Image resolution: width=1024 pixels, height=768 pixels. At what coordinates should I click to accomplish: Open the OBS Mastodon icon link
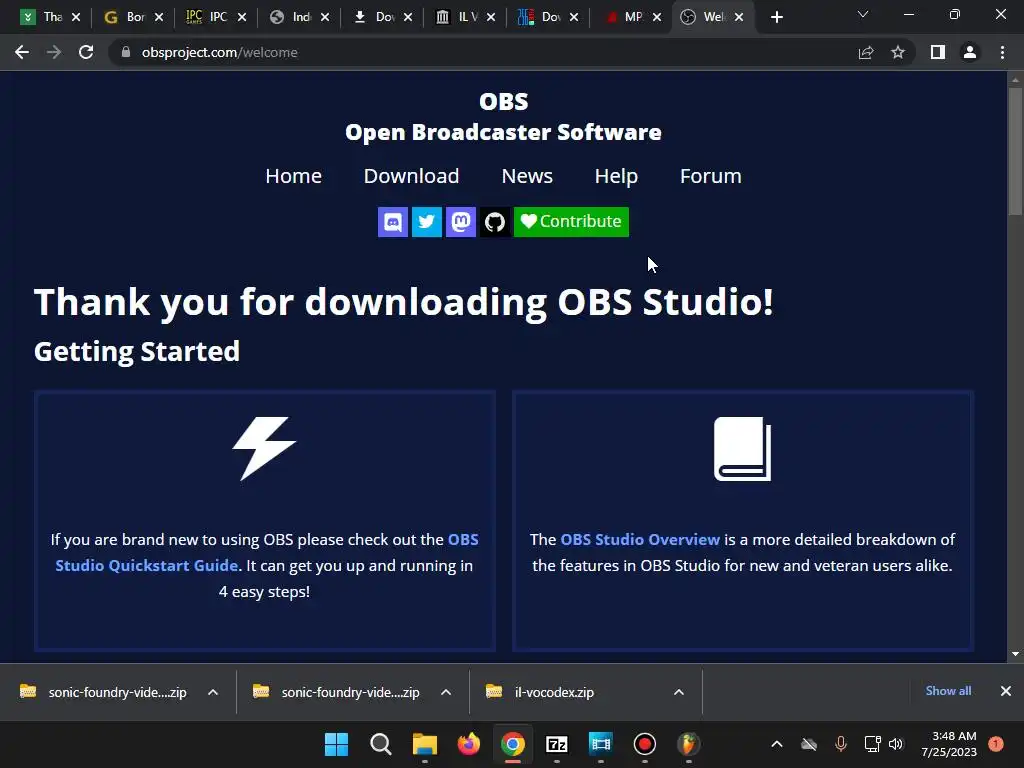460,222
